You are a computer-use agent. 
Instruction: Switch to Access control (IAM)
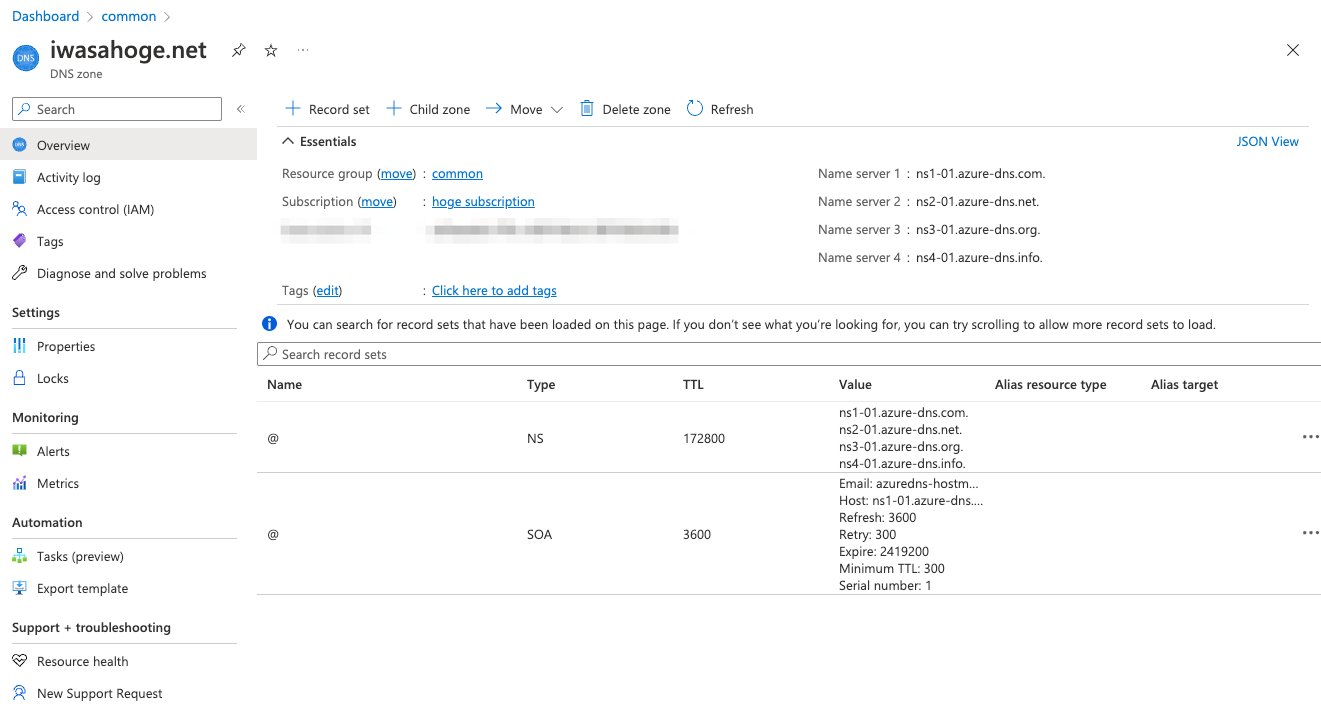93,209
